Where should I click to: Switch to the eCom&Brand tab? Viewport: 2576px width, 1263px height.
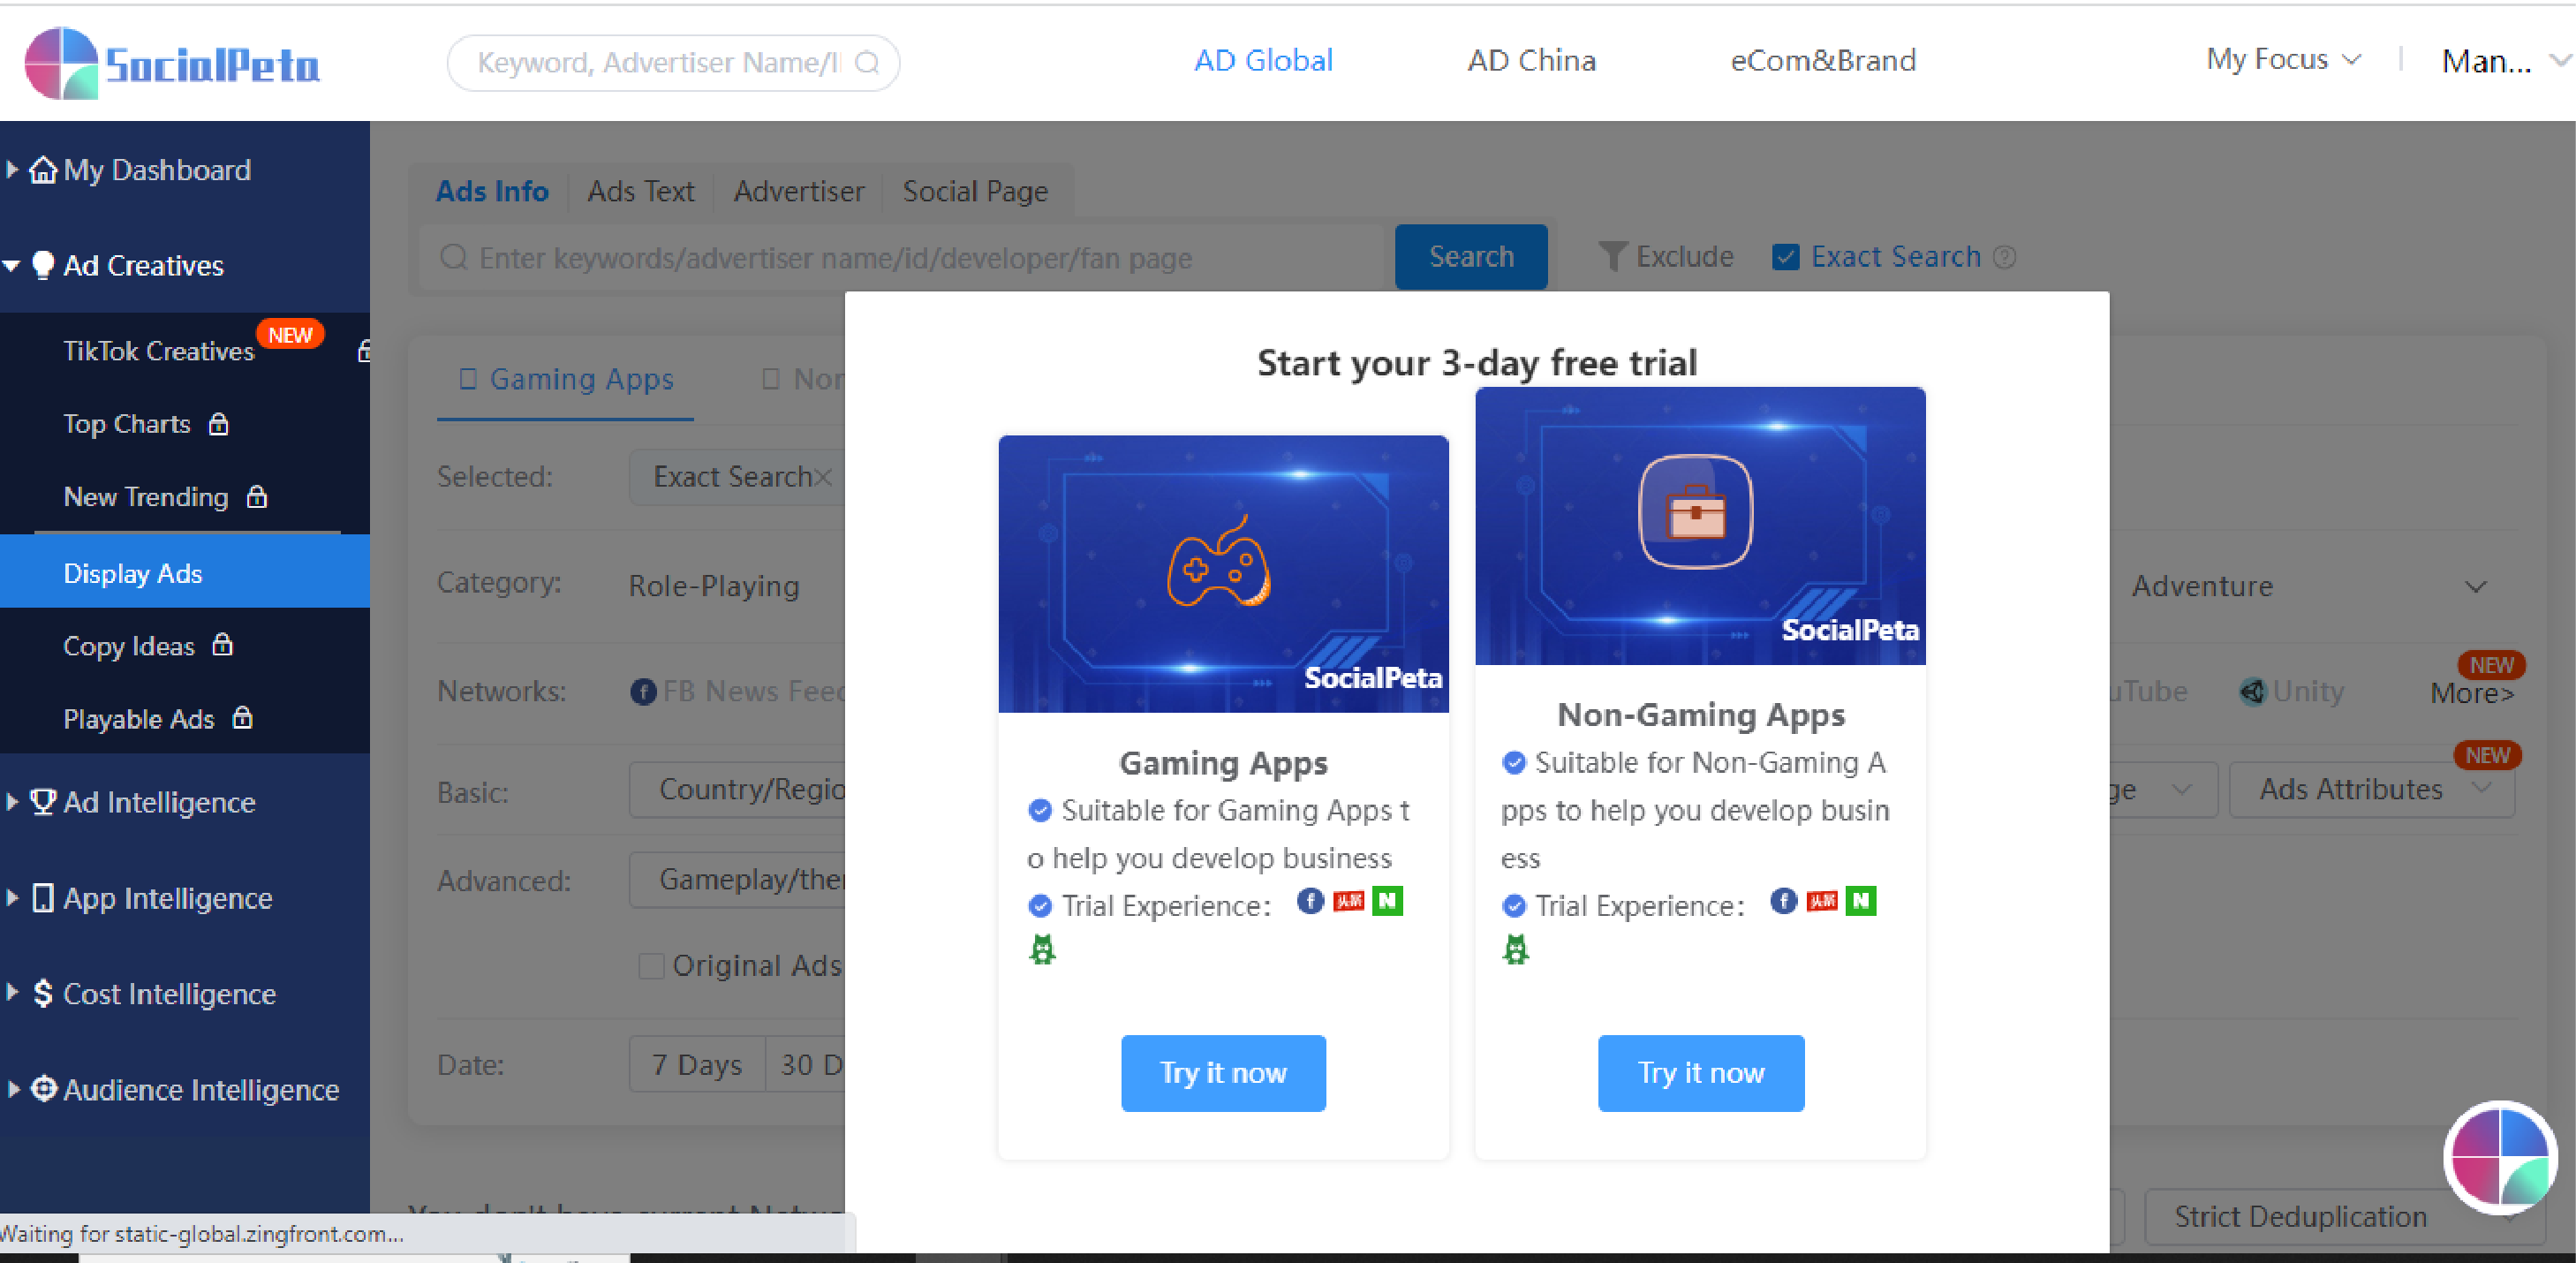click(1823, 60)
